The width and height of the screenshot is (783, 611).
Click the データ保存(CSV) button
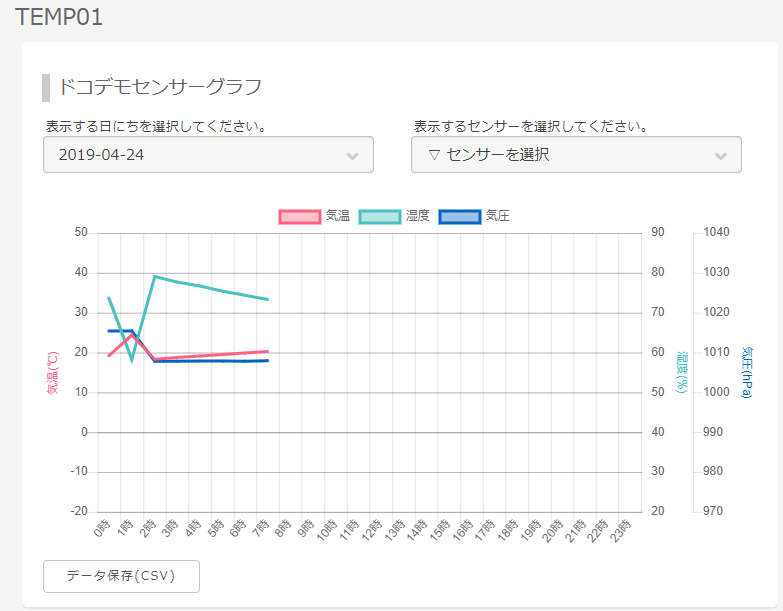(x=121, y=576)
